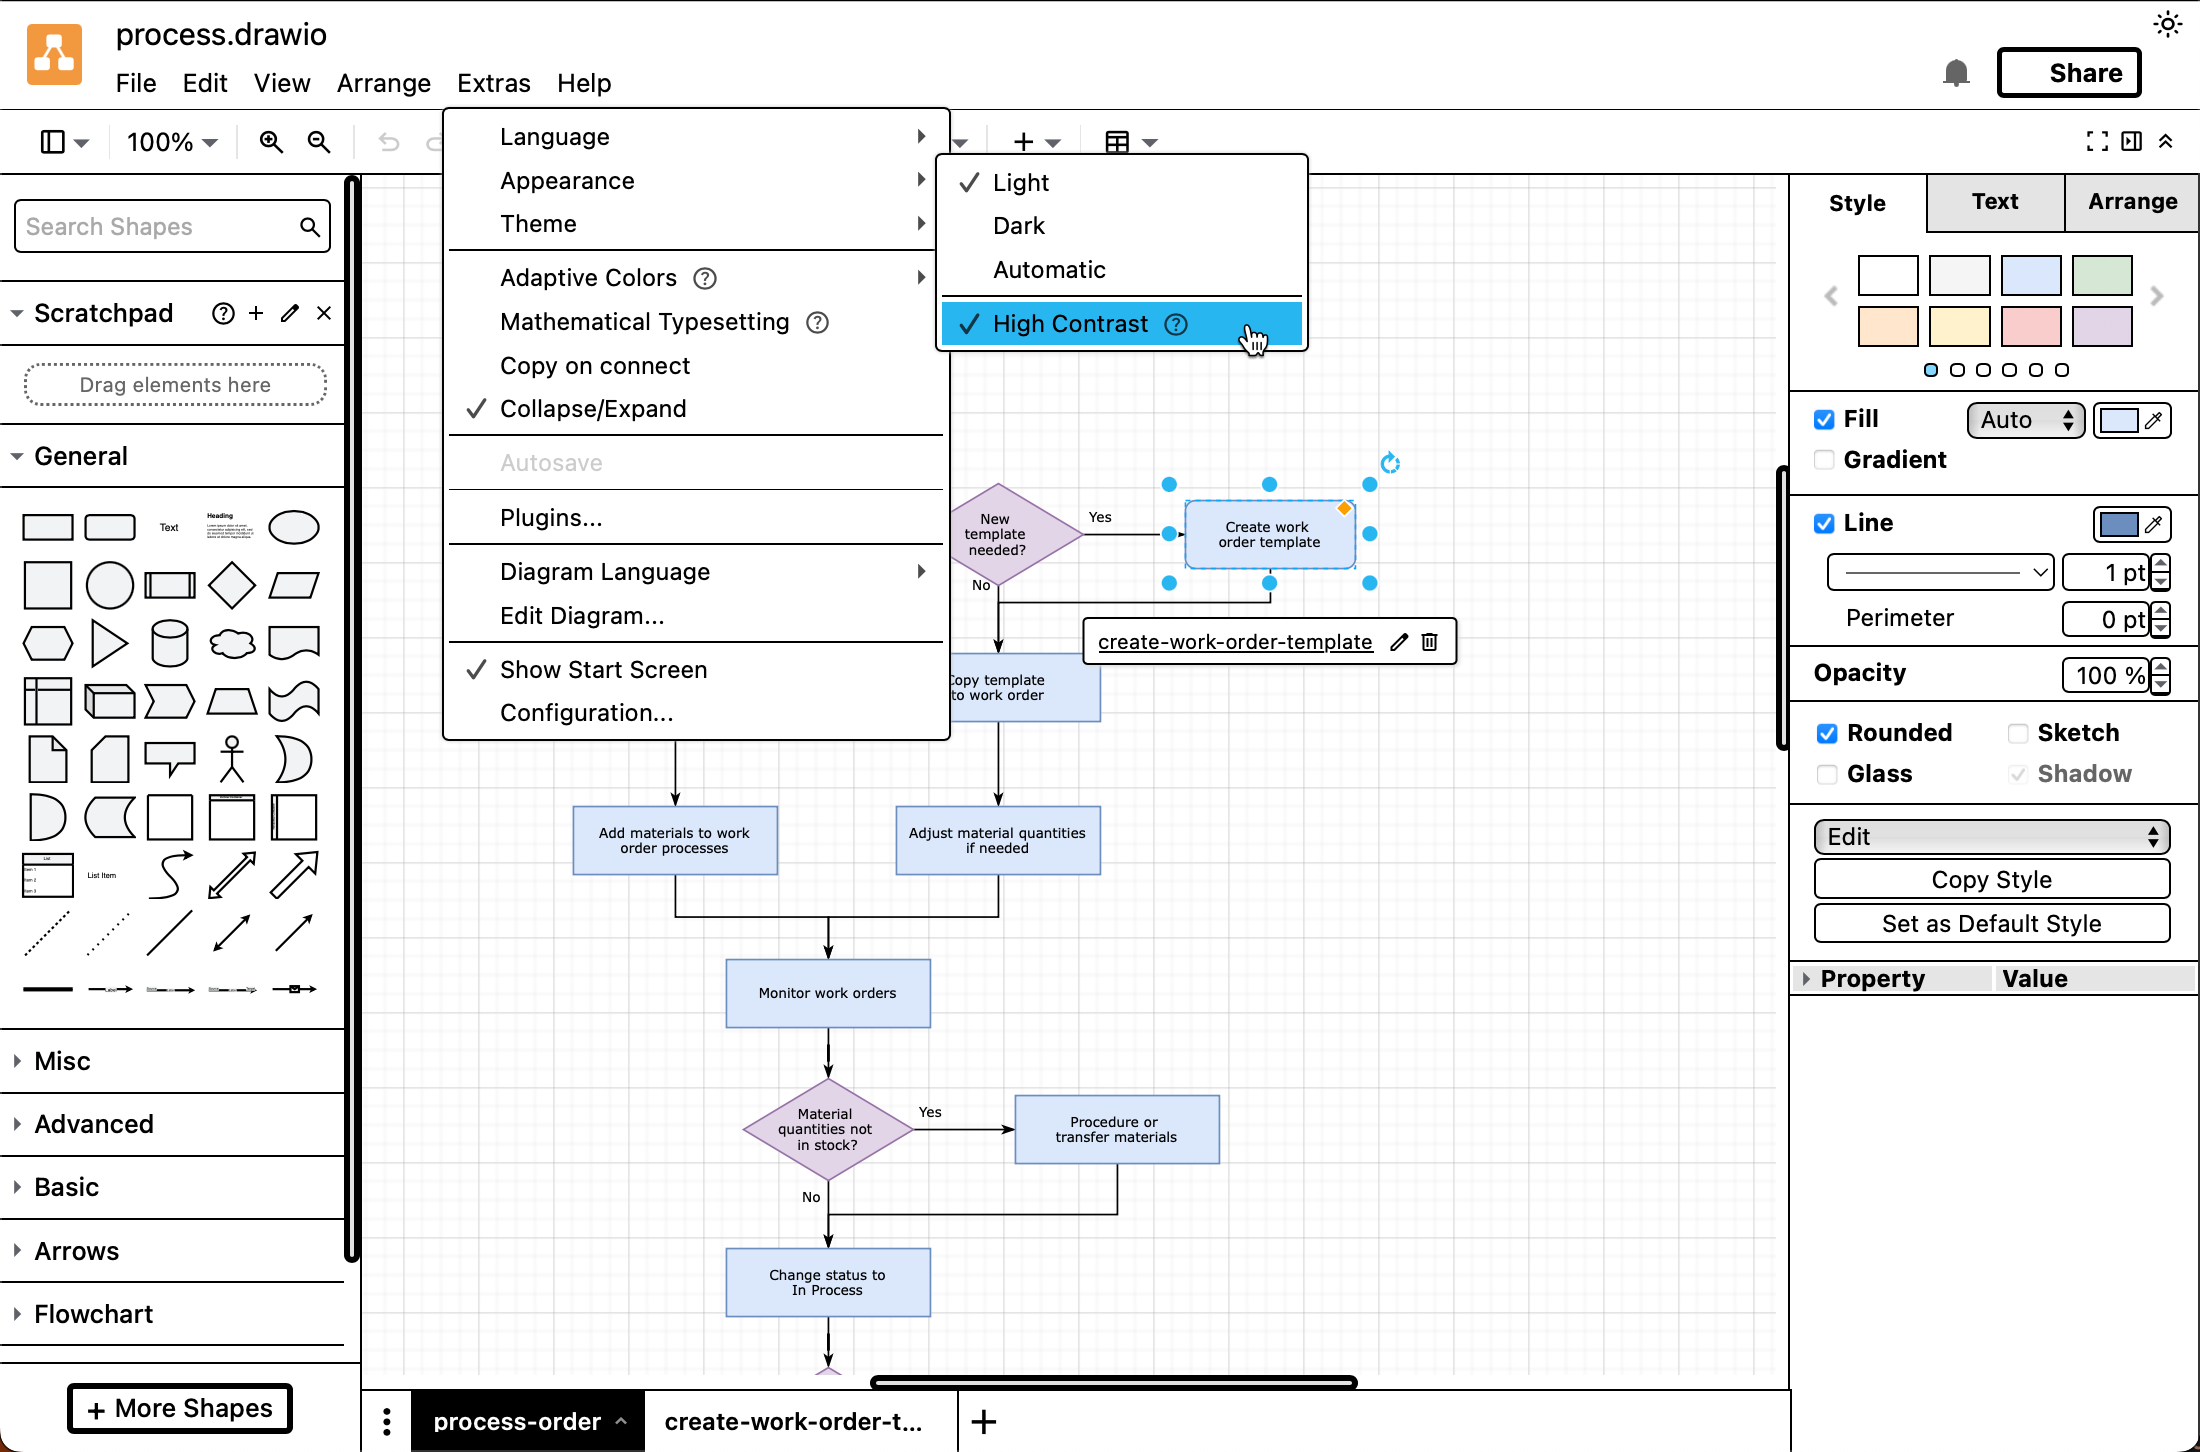Open the notifications bell
Image resolution: width=2200 pixels, height=1452 pixels.
[1956, 72]
